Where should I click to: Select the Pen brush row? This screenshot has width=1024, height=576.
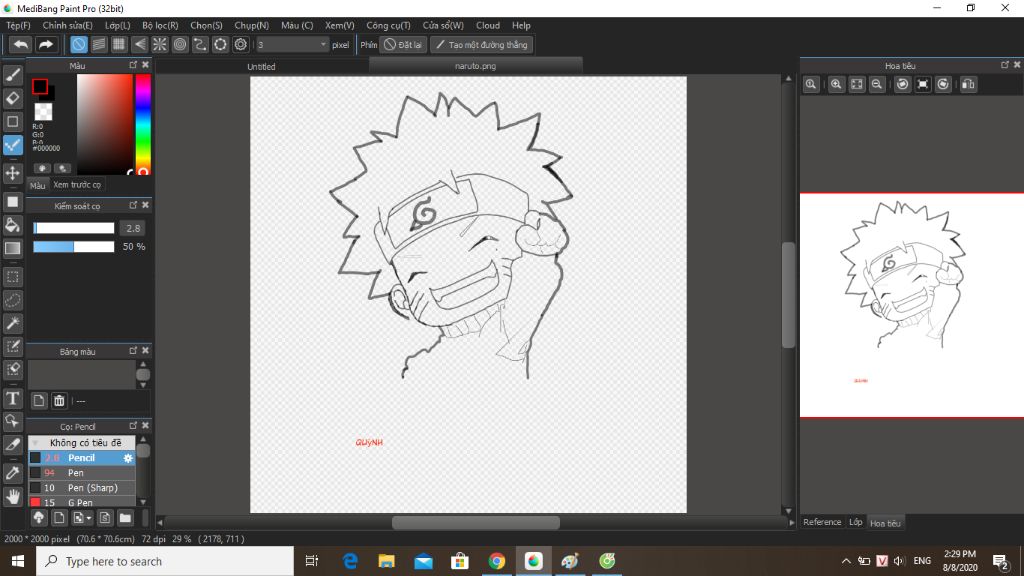tap(82, 473)
